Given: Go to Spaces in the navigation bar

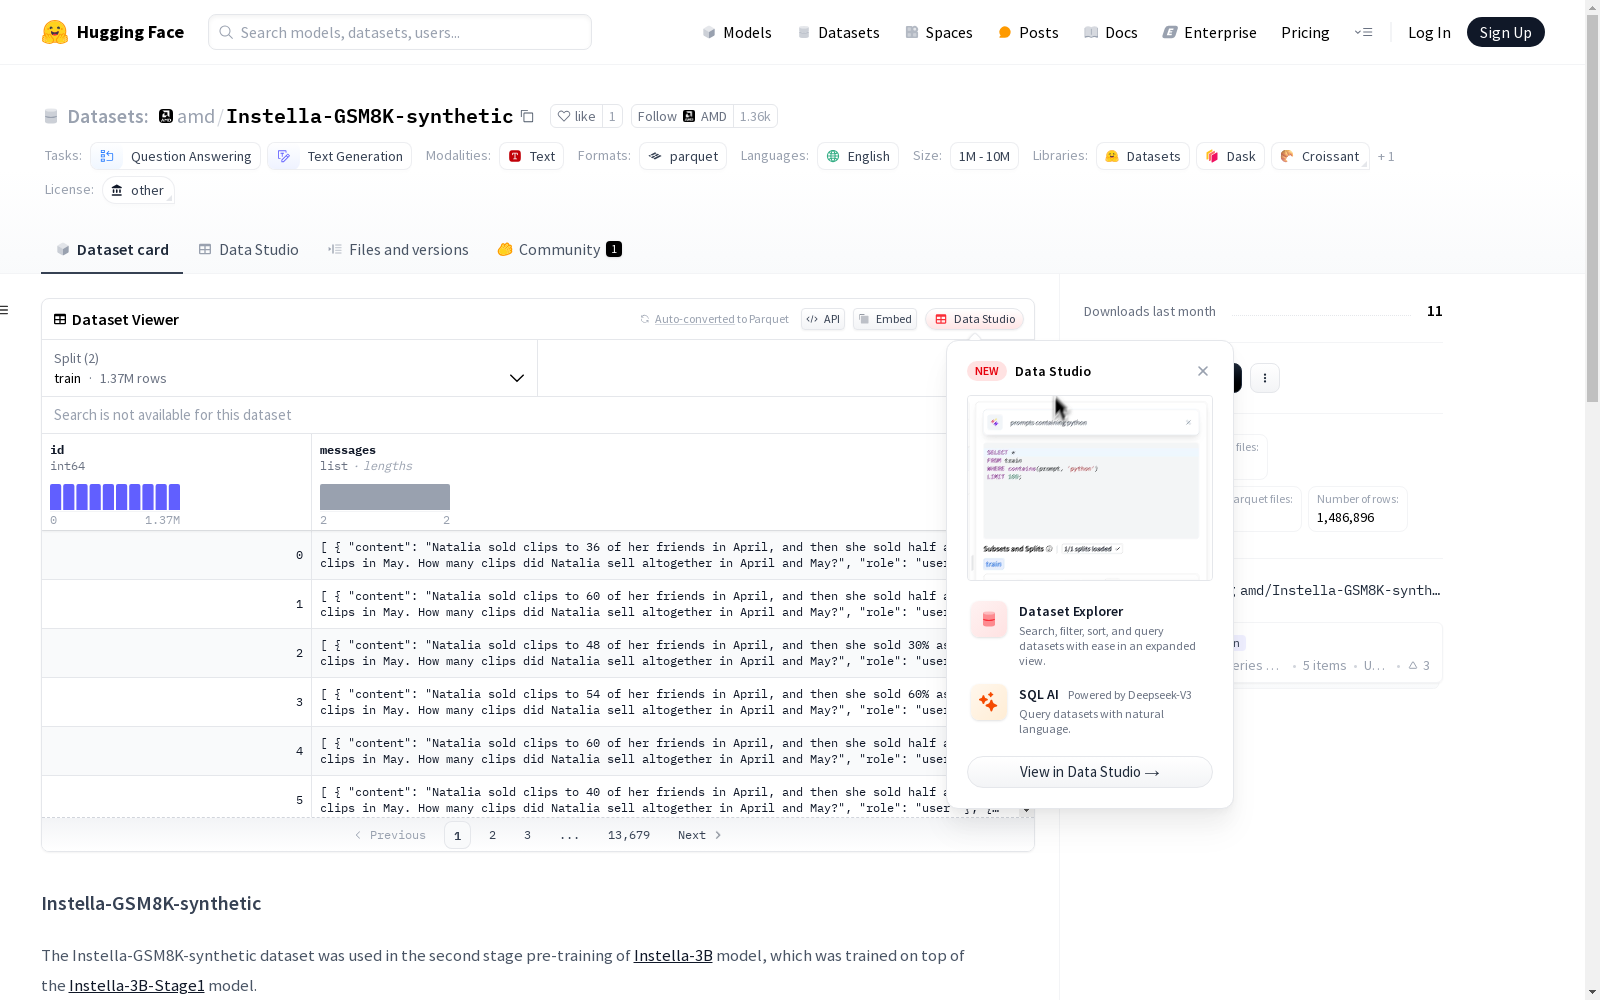Looking at the screenshot, I should [x=939, y=32].
